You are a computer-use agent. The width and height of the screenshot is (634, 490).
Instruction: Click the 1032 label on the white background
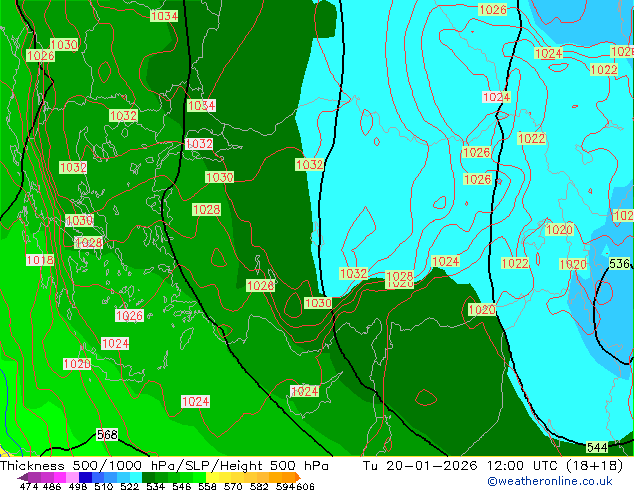click(199, 144)
